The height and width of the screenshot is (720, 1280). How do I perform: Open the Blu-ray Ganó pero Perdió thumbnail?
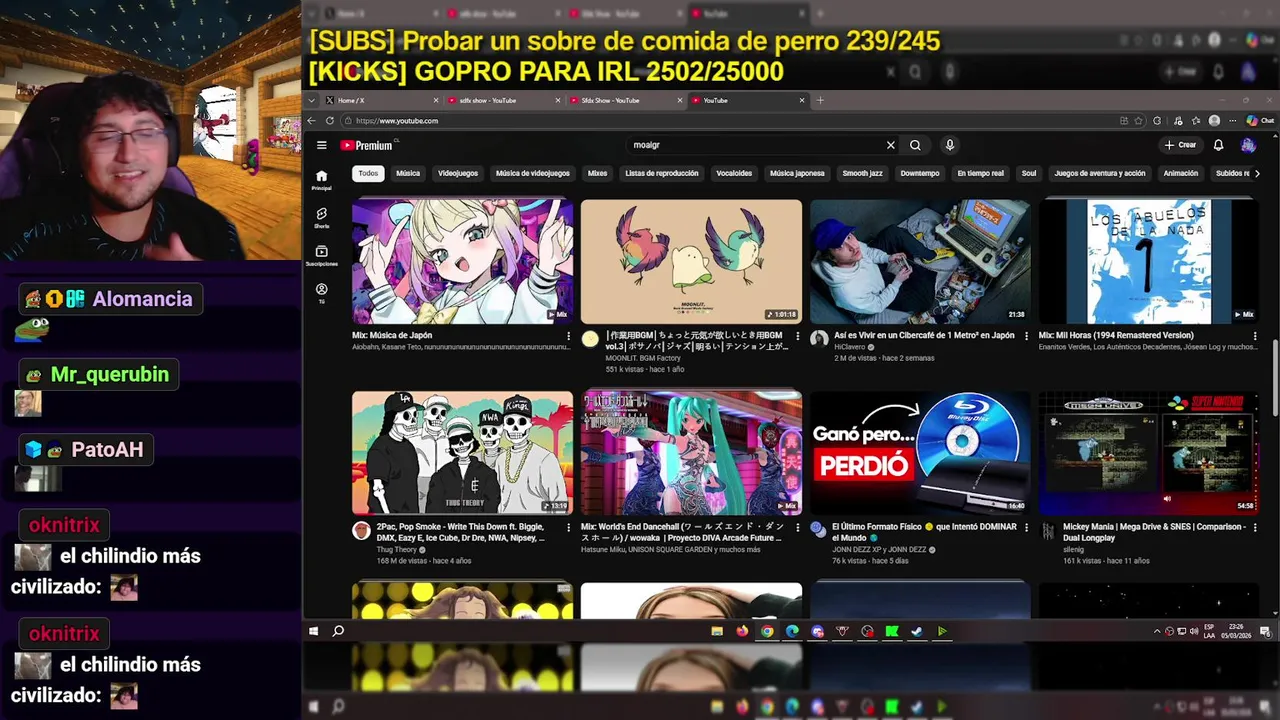[x=920, y=453]
